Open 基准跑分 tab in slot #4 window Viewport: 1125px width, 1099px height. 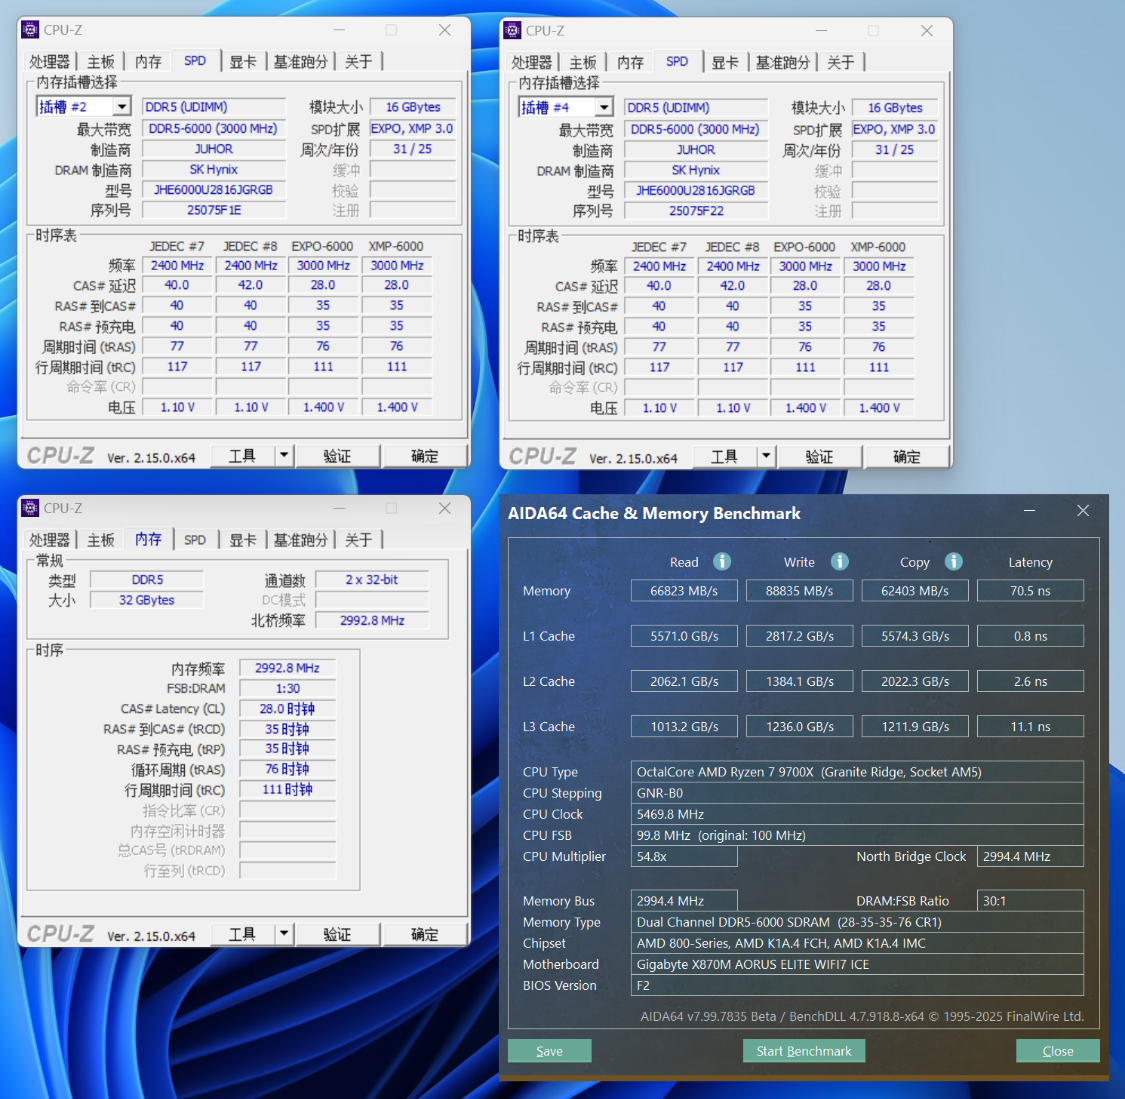pyautogui.click(x=783, y=62)
